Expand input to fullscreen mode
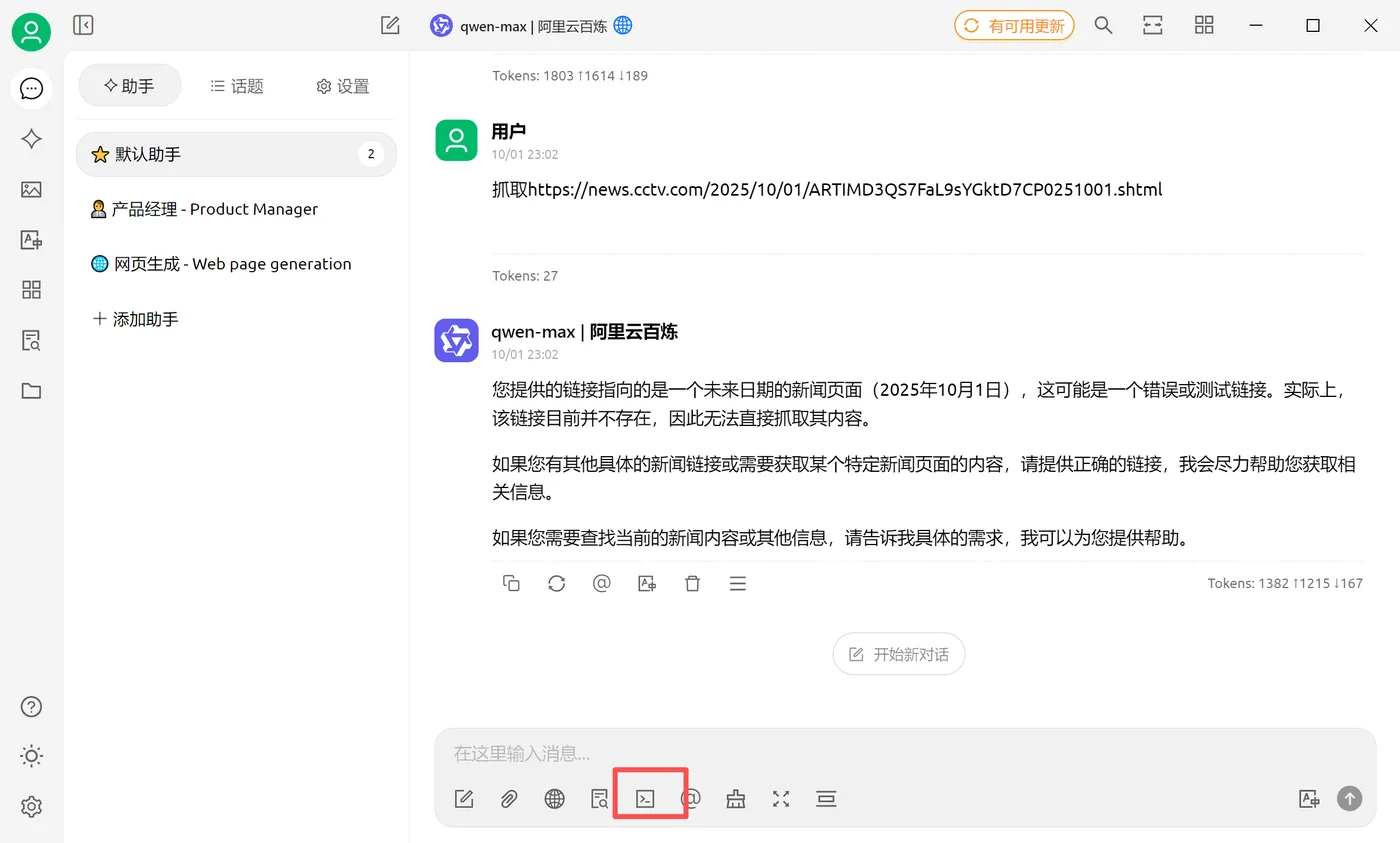Image resolution: width=1400 pixels, height=843 pixels. pos(780,798)
